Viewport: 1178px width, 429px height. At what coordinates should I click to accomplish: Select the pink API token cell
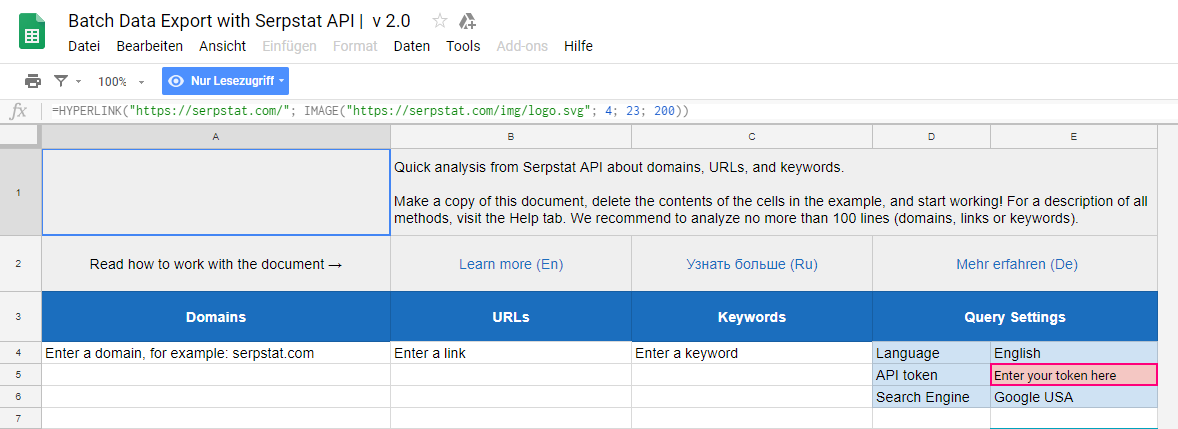[1074, 375]
